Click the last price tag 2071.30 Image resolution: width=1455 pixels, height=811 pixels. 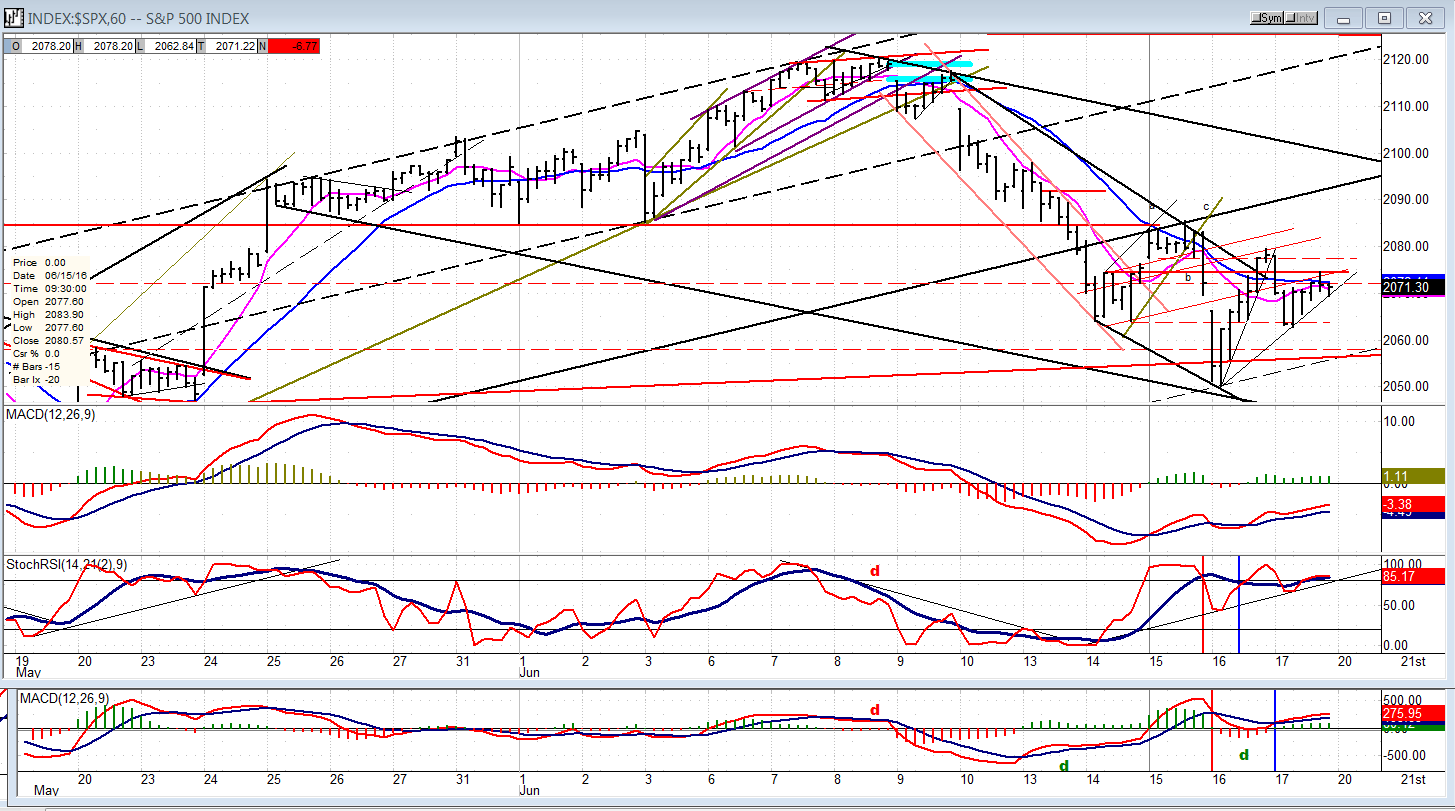pyautogui.click(x=1411, y=287)
